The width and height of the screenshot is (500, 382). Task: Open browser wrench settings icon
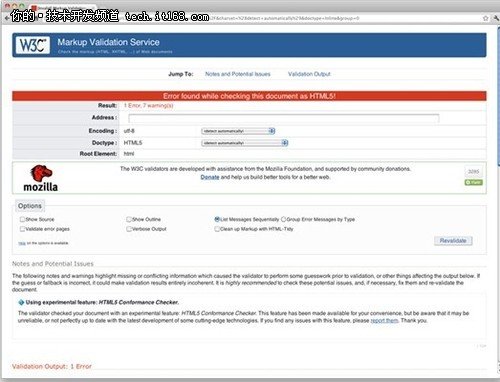pyautogui.click(x=497, y=18)
